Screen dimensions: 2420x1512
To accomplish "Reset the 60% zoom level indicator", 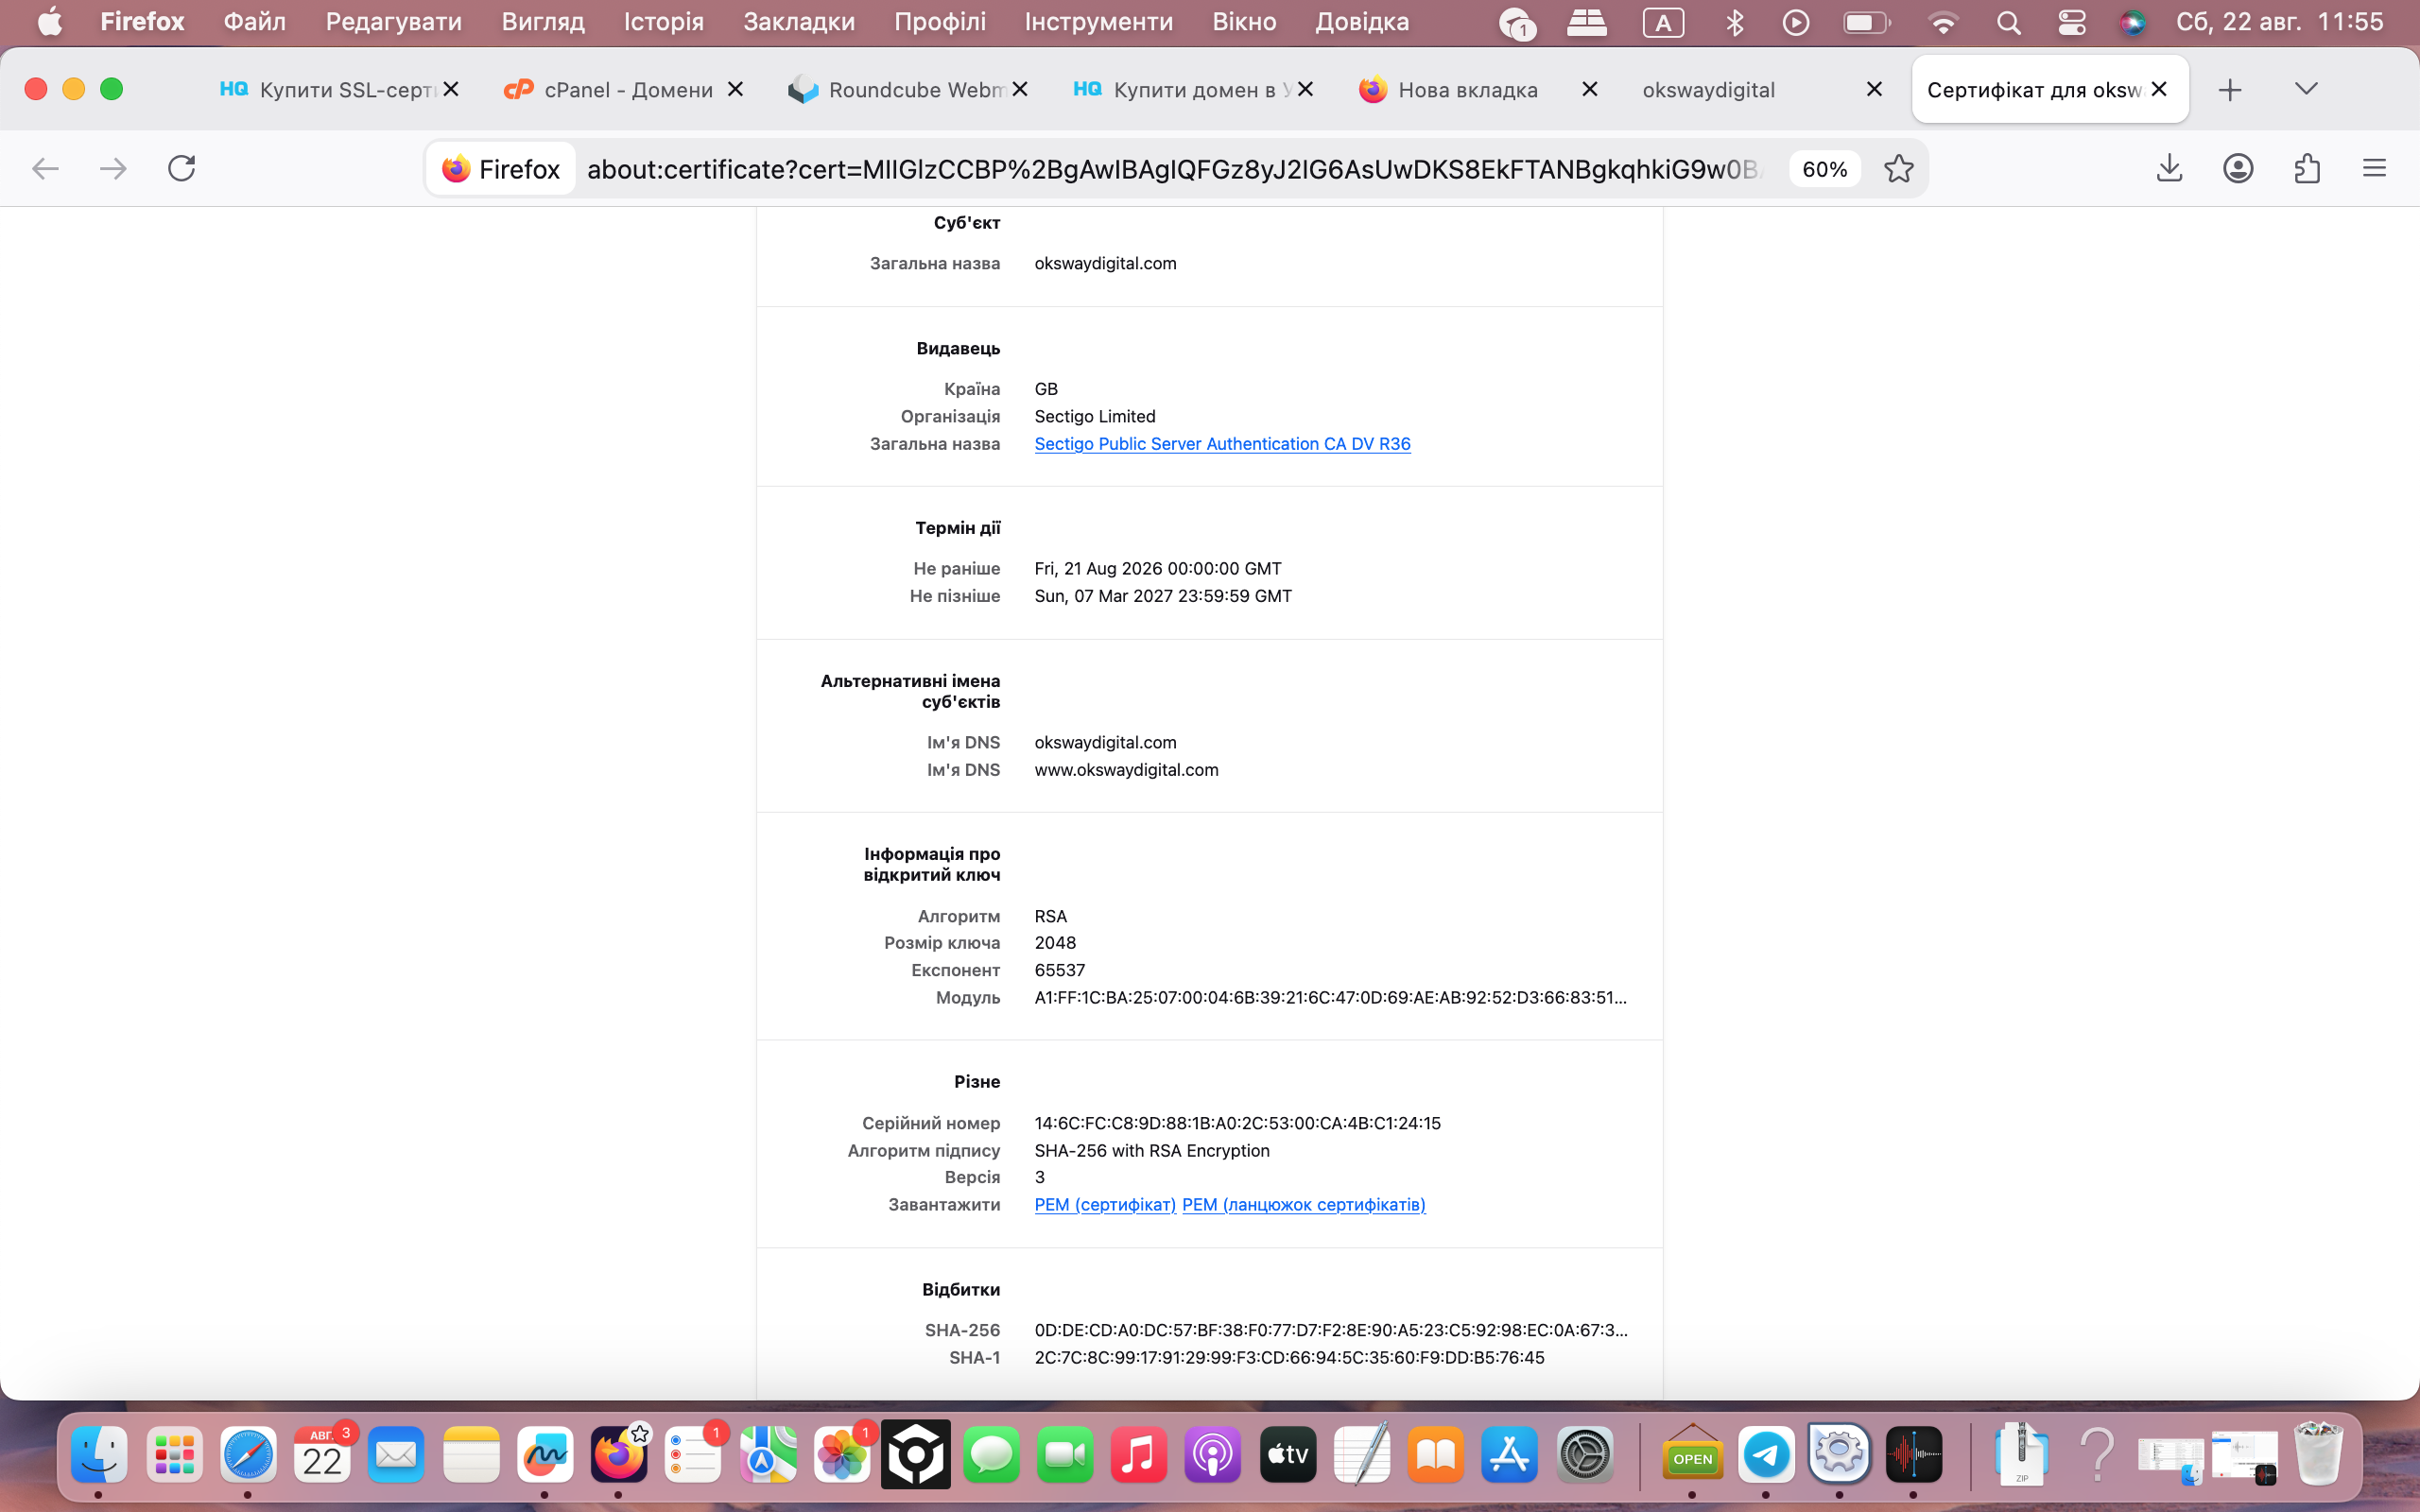I will coord(1824,169).
